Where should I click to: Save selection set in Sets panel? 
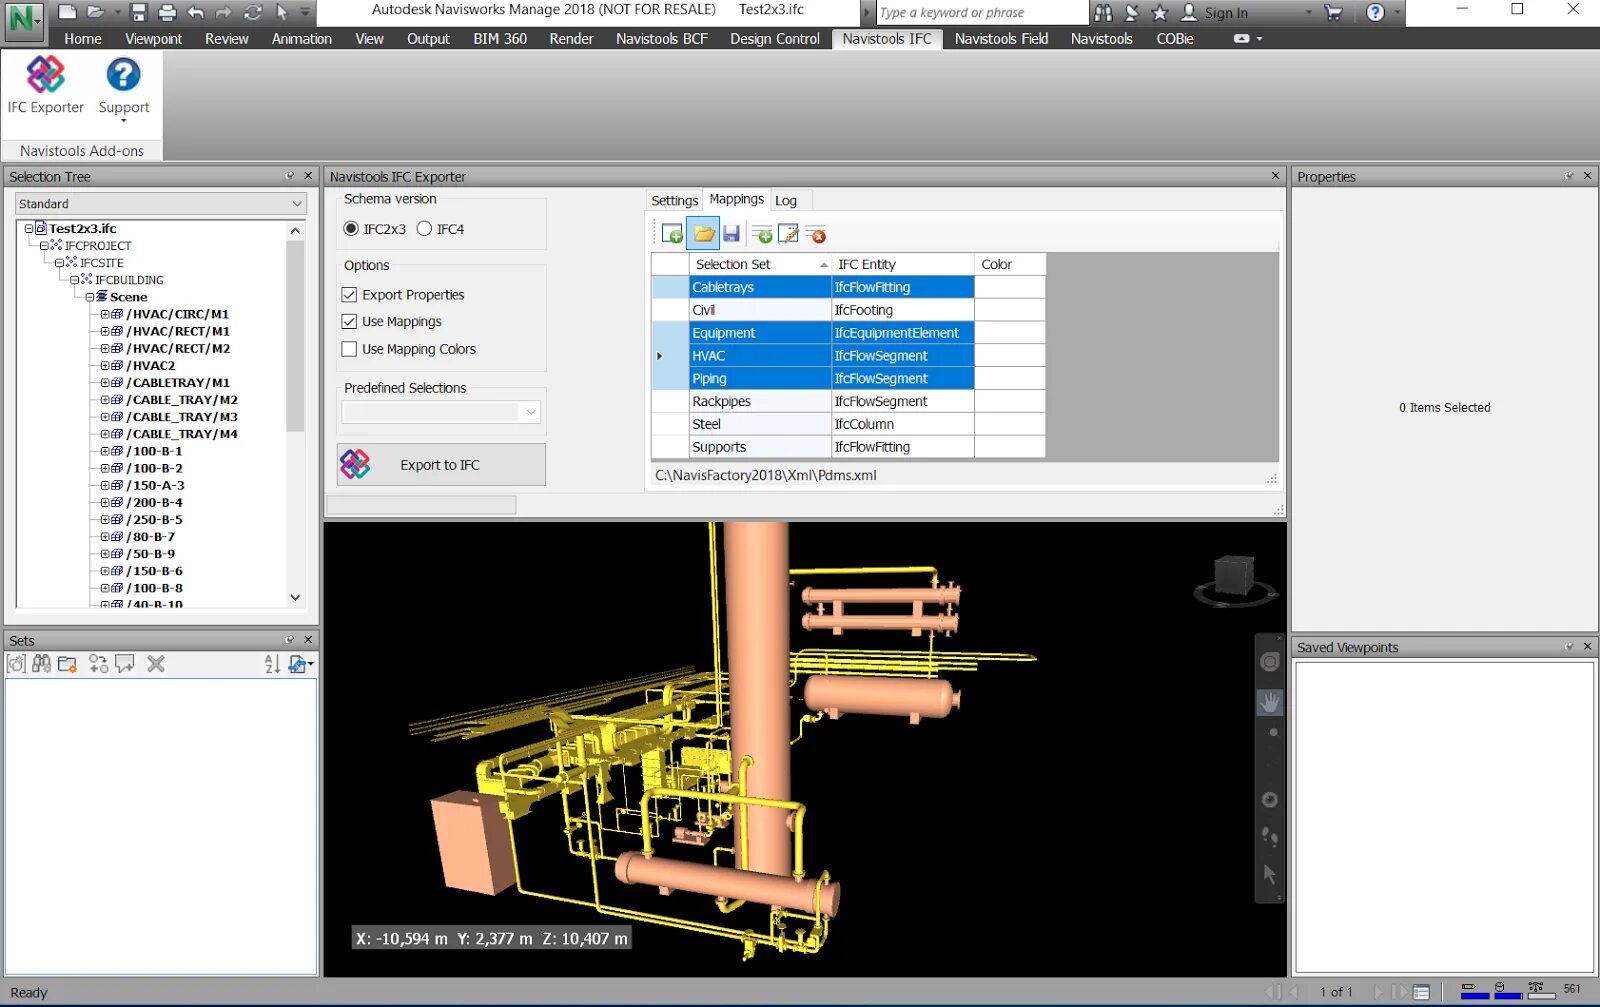pyautogui.click(x=16, y=664)
